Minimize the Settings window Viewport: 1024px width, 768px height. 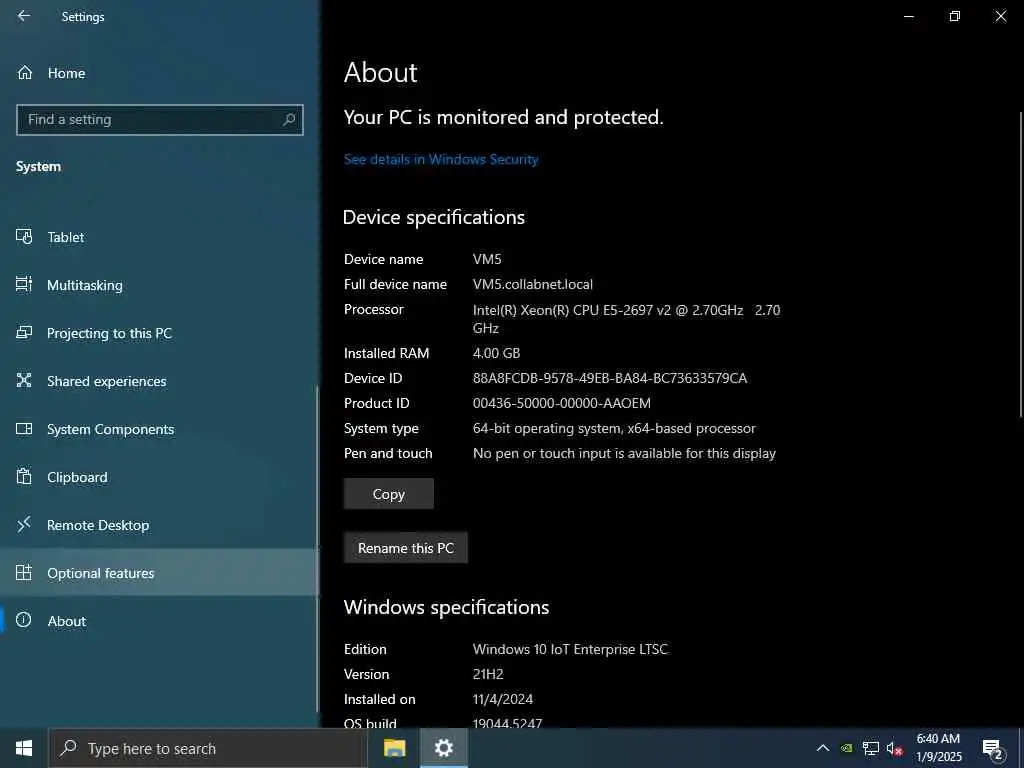(908, 16)
